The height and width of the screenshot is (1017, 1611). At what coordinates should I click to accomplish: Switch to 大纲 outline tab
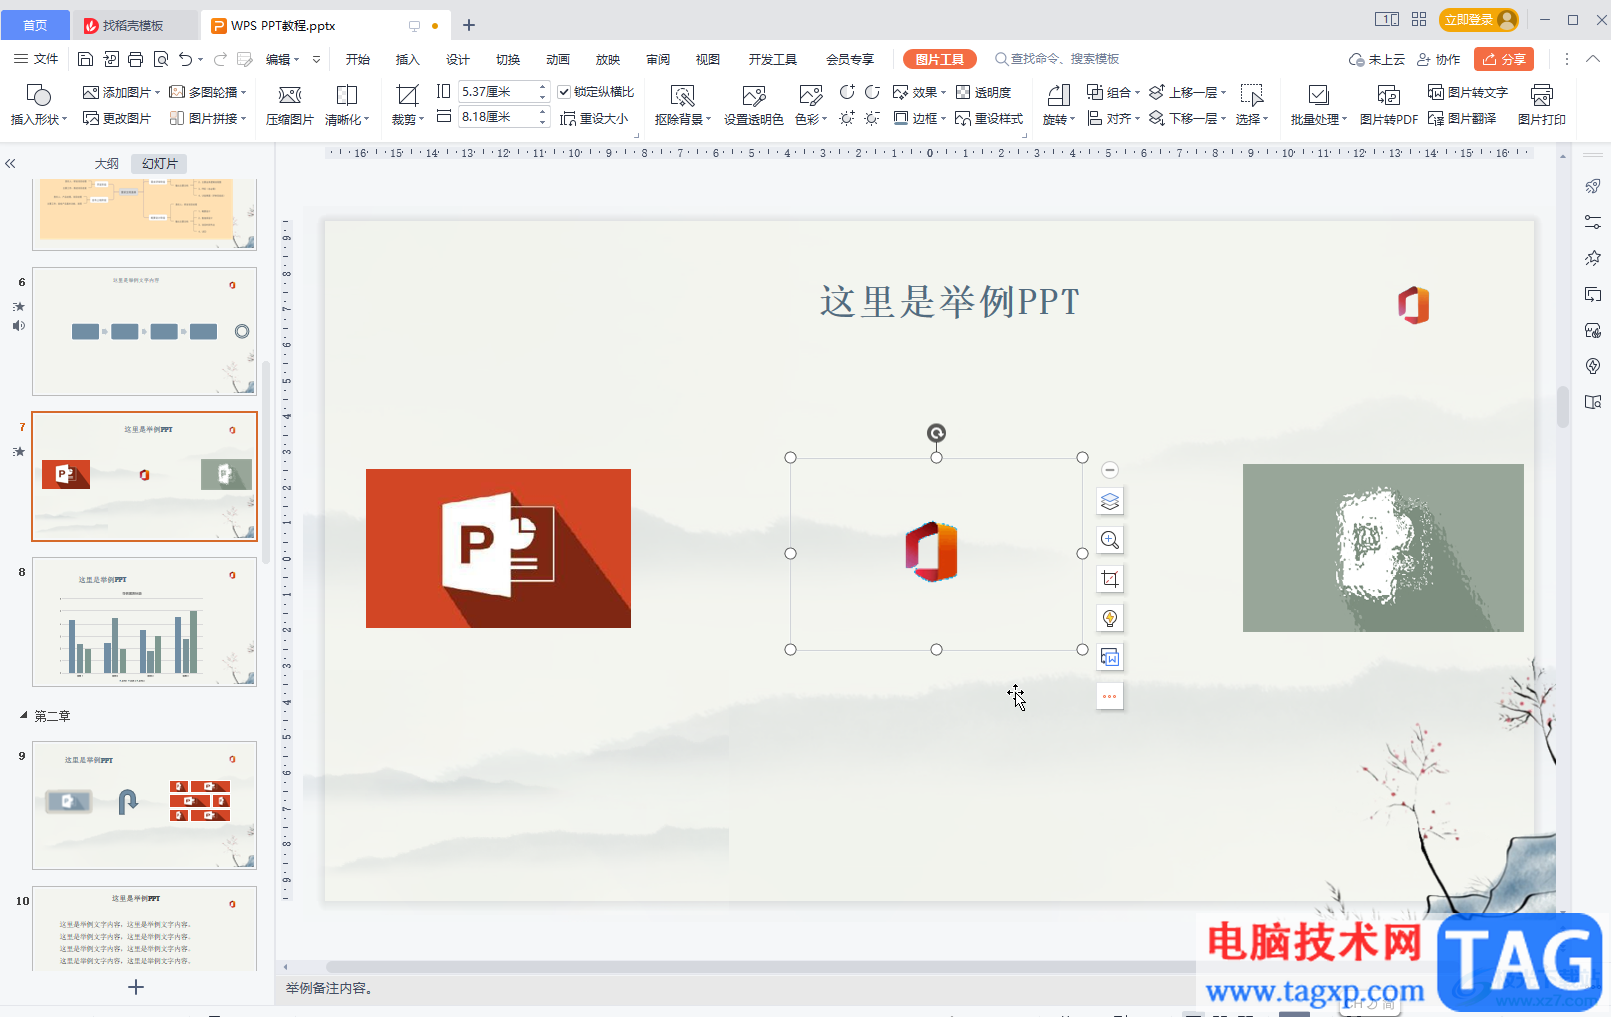(x=107, y=163)
